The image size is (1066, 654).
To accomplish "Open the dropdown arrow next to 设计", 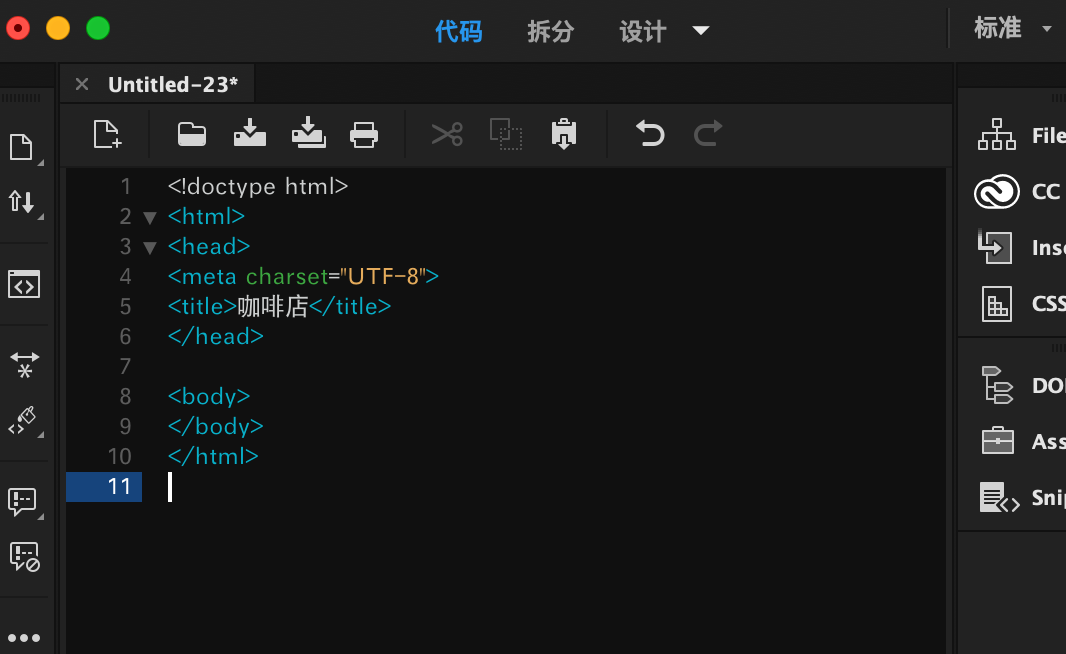I will (x=701, y=31).
